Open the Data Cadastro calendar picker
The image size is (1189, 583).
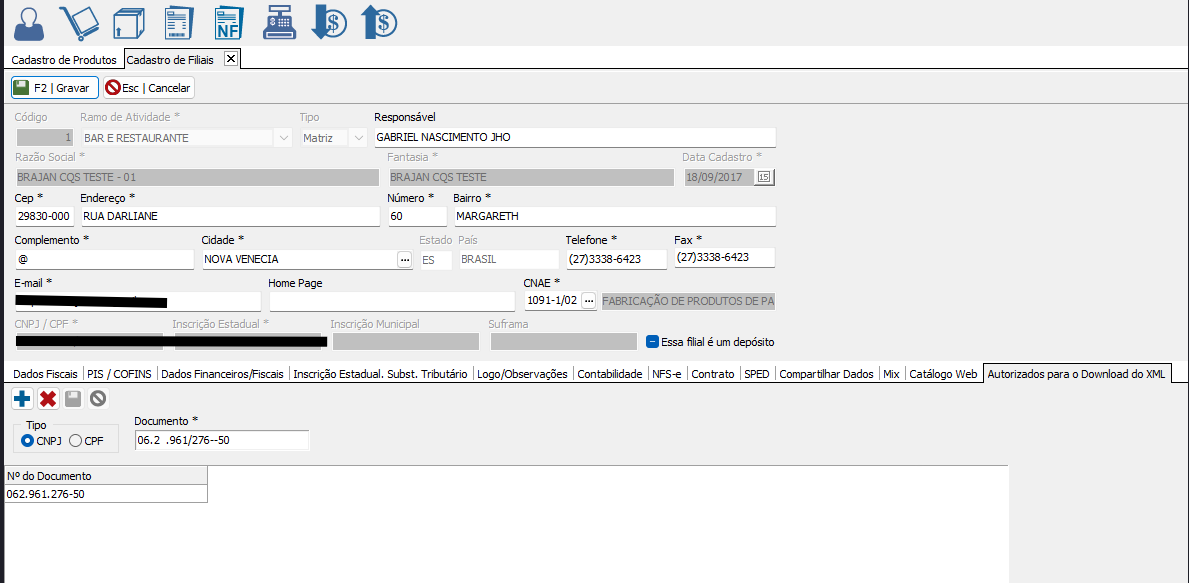click(x=764, y=177)
